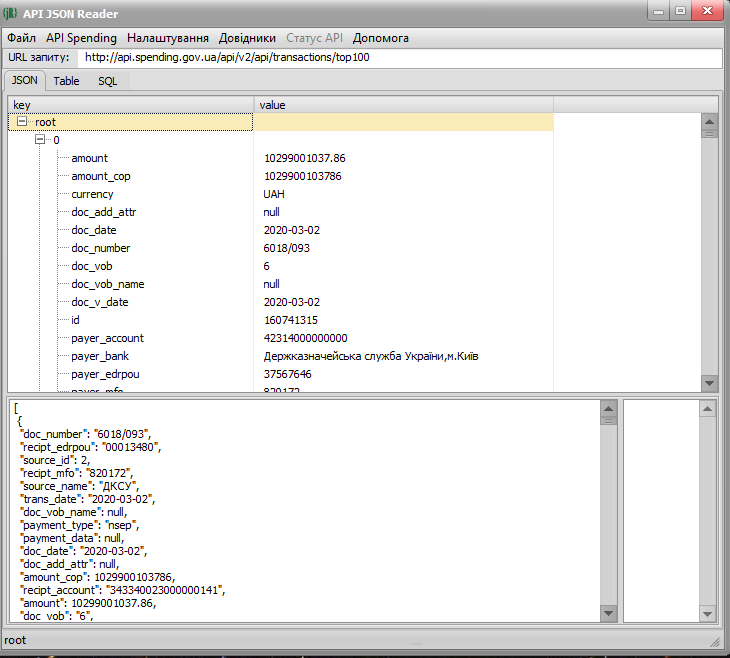This screenshot has height=658, width=730.
Task: Open the Допомога menu
Action: pos(381,38)
